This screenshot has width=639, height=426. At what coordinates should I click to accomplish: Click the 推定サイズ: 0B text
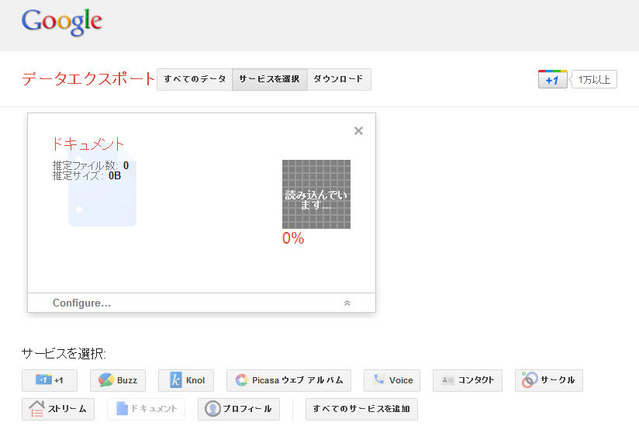[87, 176]
